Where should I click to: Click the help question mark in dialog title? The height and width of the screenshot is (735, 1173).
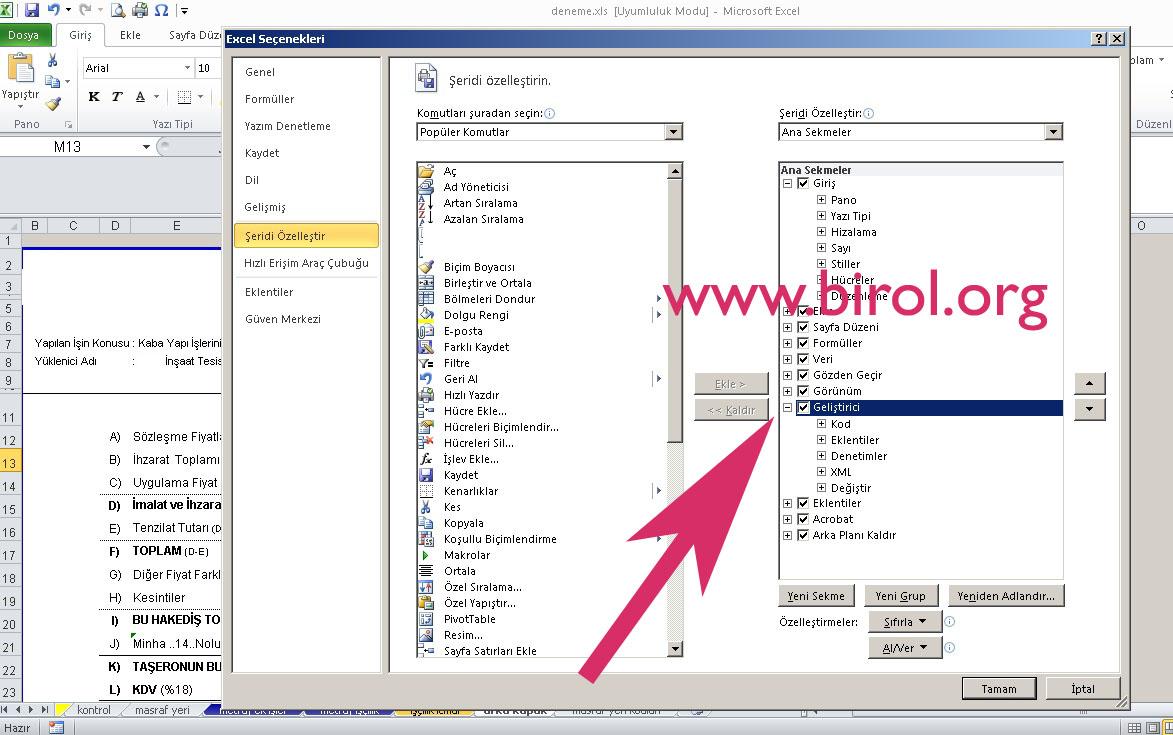click(1099, 39)
